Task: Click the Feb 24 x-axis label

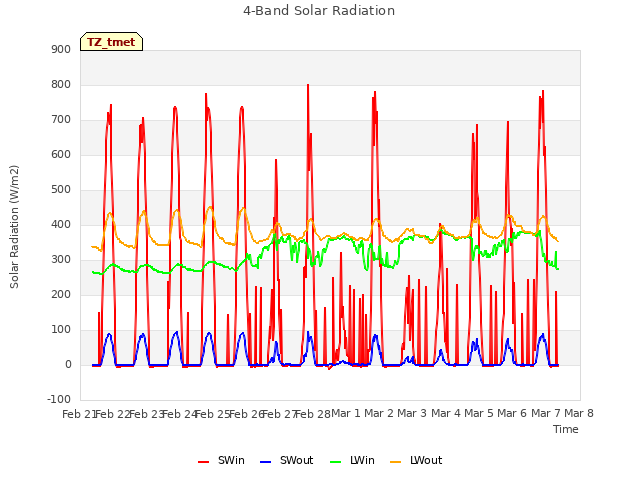Action: click(179, 414)
